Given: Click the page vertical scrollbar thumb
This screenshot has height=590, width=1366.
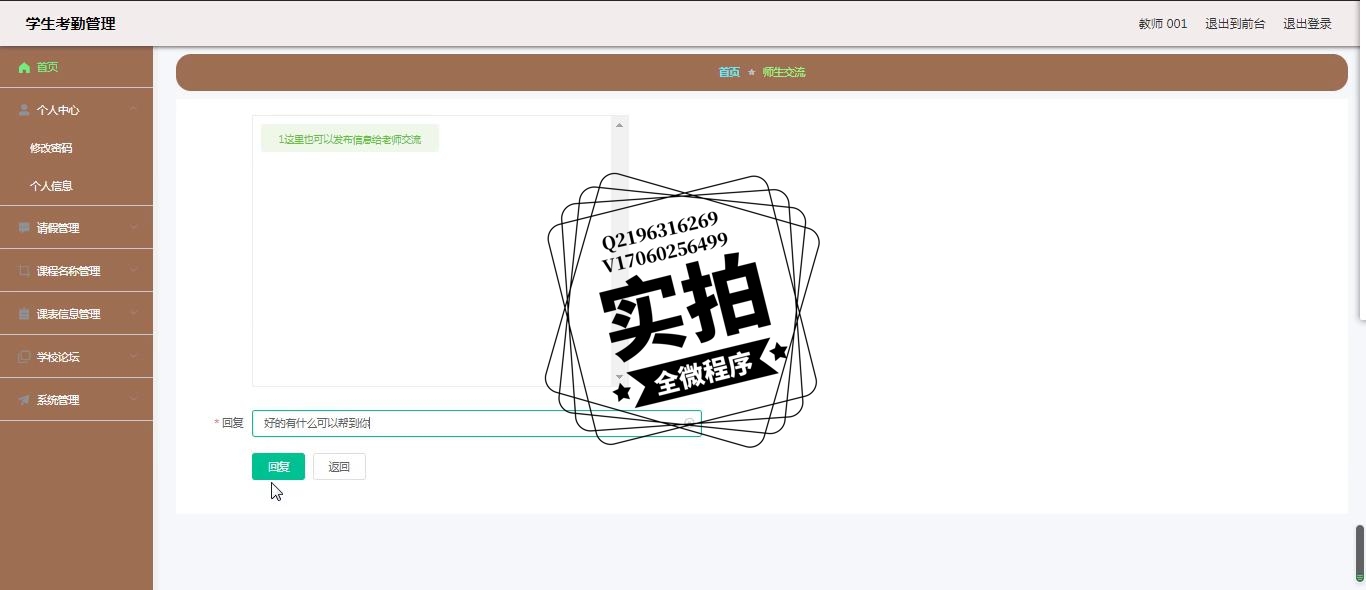Looking at the screenshot, I should coord(1360,553).
